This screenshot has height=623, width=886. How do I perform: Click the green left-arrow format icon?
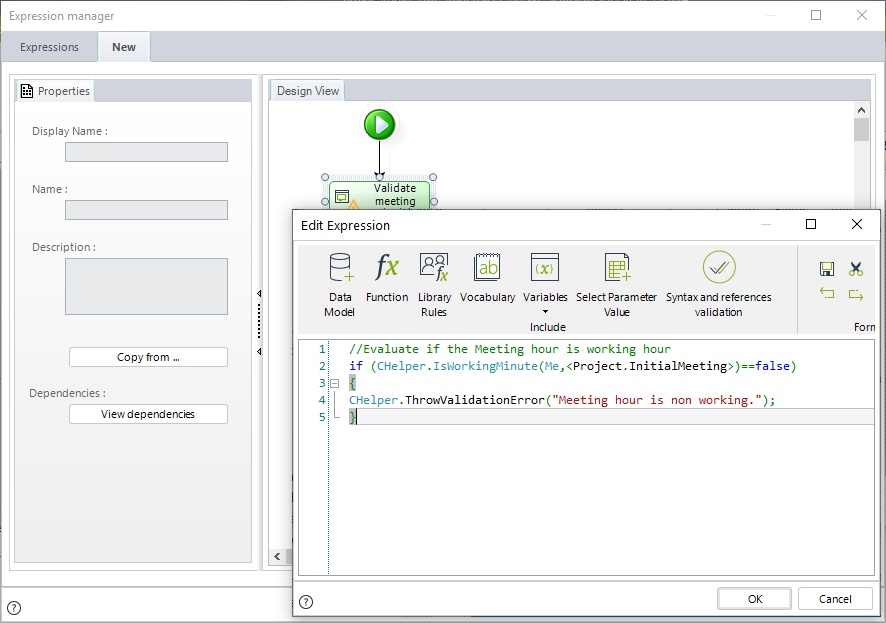(x=827, y=293)
